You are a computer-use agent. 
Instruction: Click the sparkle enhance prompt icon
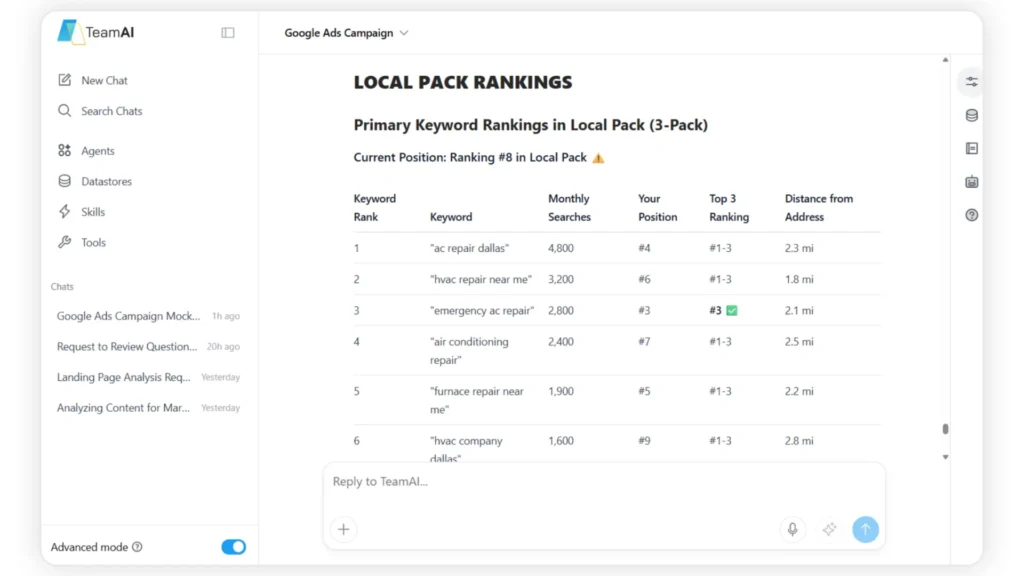click(x=829, y=529)
